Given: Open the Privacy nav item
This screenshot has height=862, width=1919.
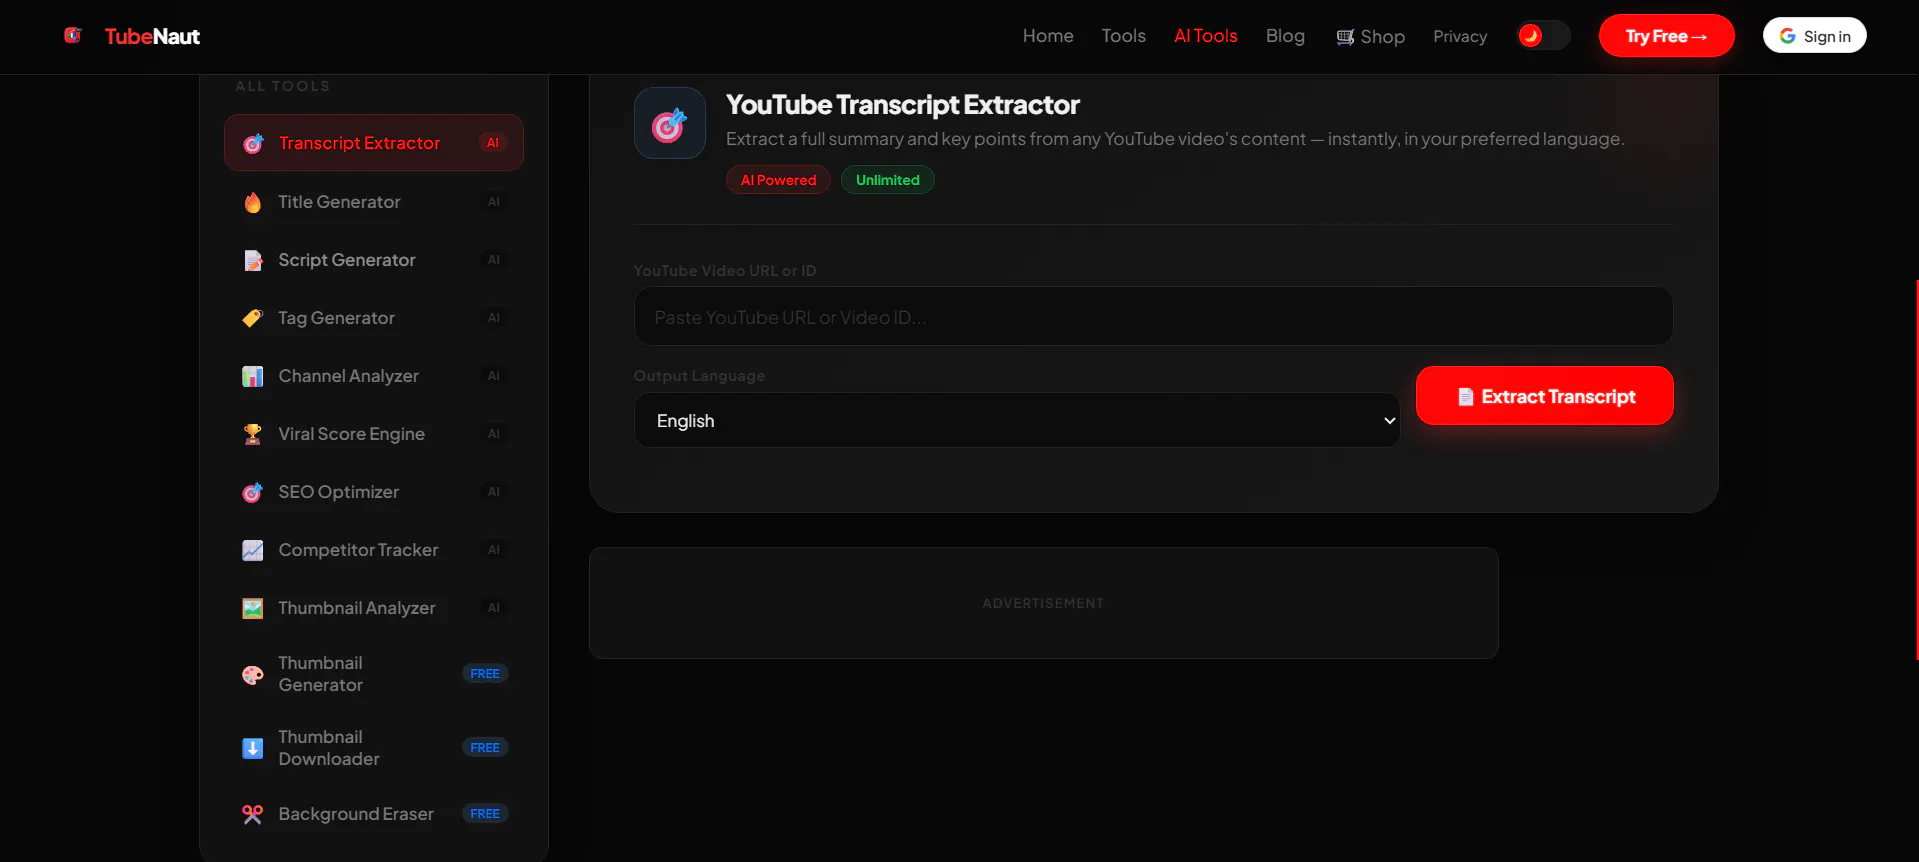Looking at the screenshot, I should (x=1460, y=37).
